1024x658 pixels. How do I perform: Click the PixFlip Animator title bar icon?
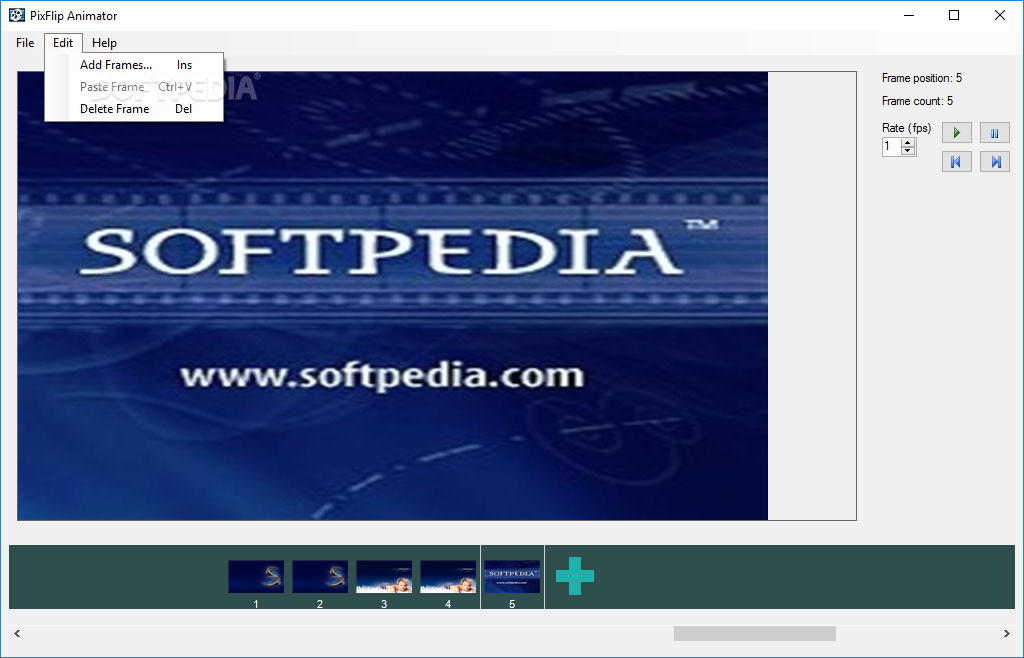click(16, 15)
